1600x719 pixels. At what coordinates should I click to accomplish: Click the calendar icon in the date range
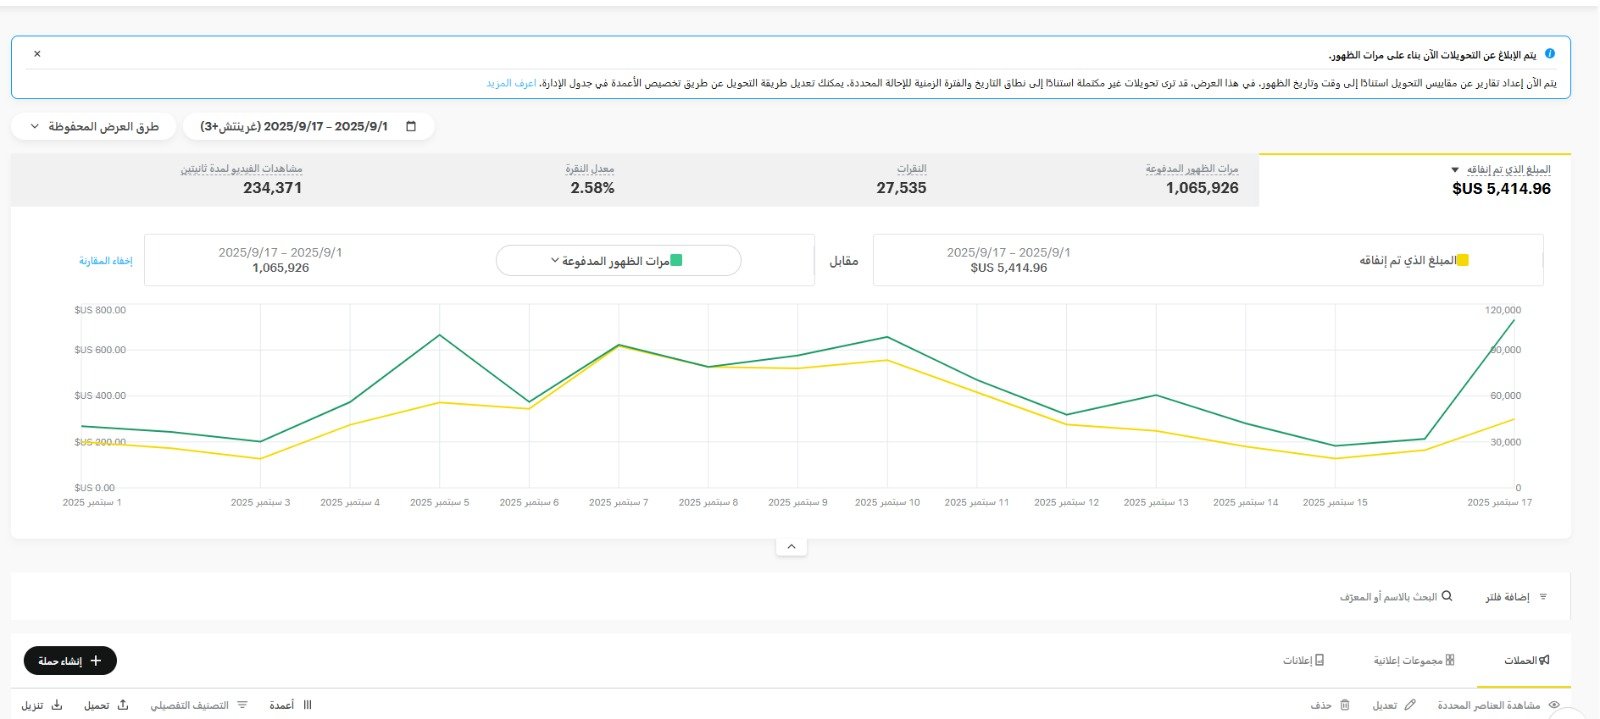click(411, 127)
